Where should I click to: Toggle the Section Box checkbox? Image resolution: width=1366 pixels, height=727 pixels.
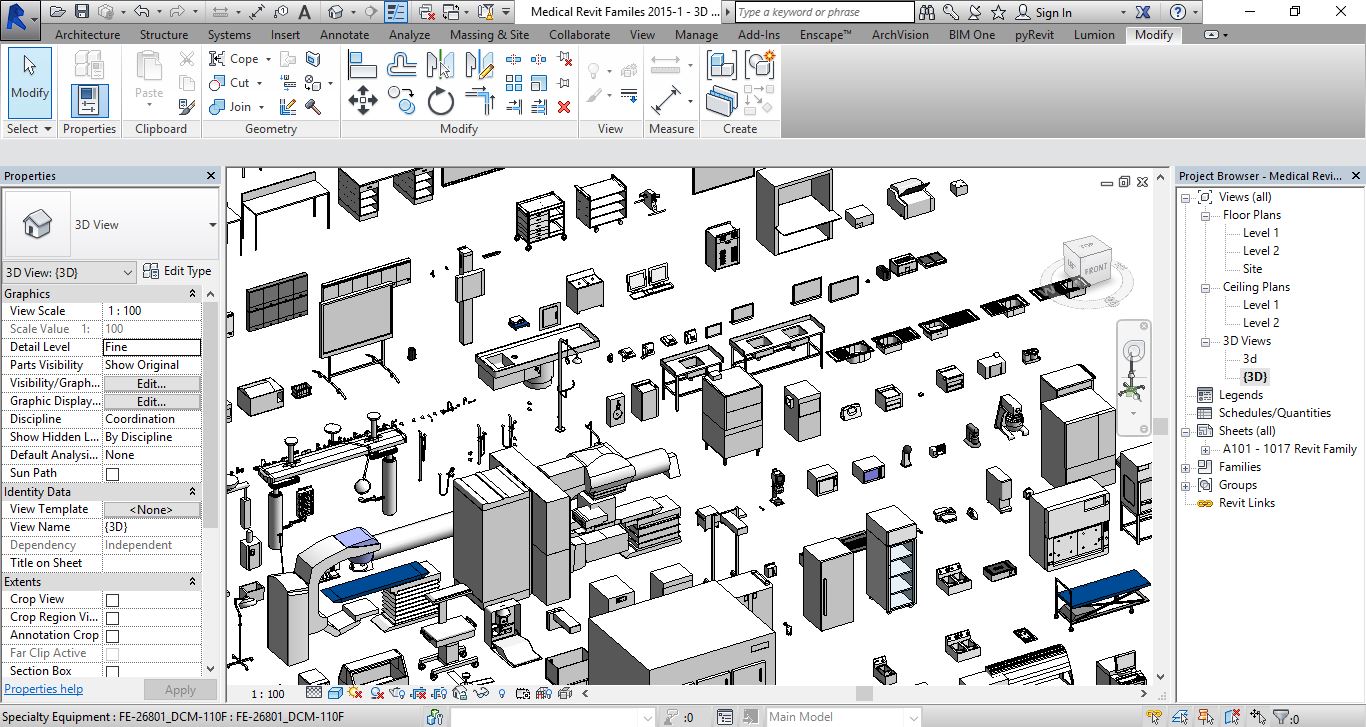[x=112, y=672]
